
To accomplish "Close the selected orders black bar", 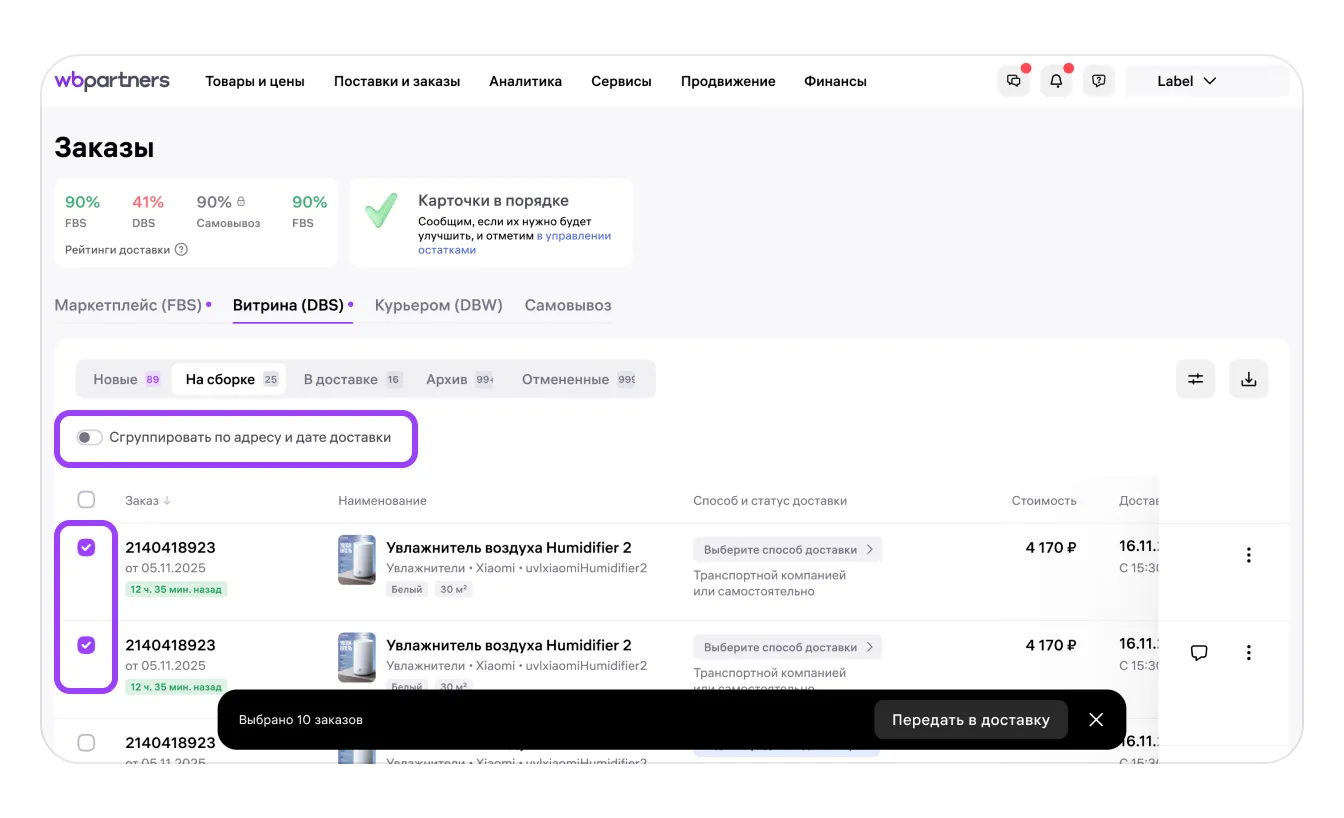I will 1096,720.
